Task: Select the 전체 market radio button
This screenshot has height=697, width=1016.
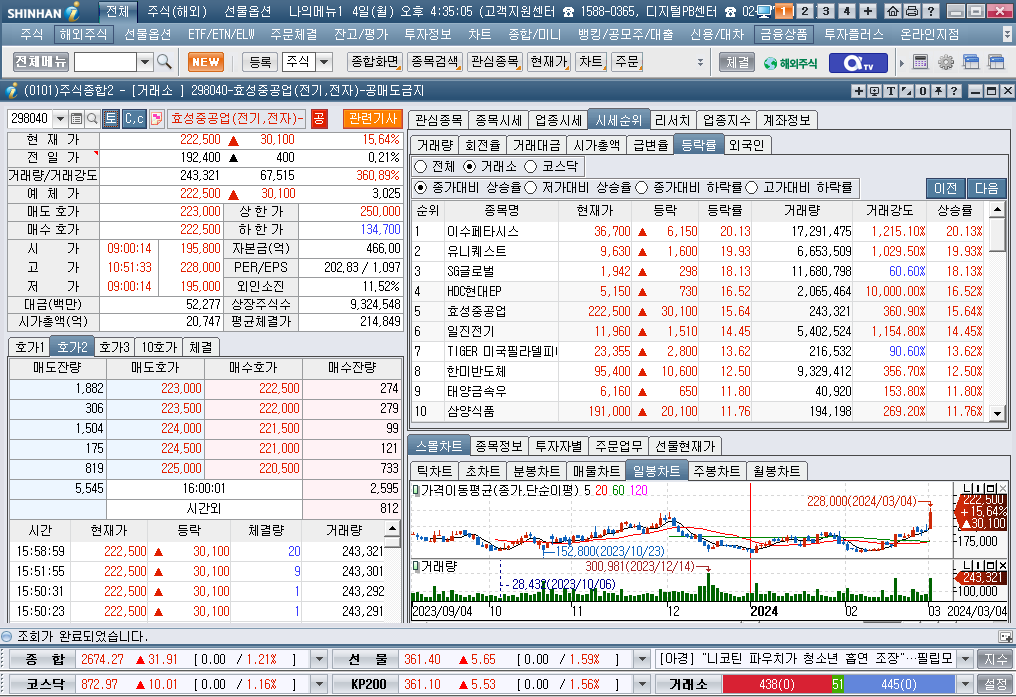Action: pos(421,166)
